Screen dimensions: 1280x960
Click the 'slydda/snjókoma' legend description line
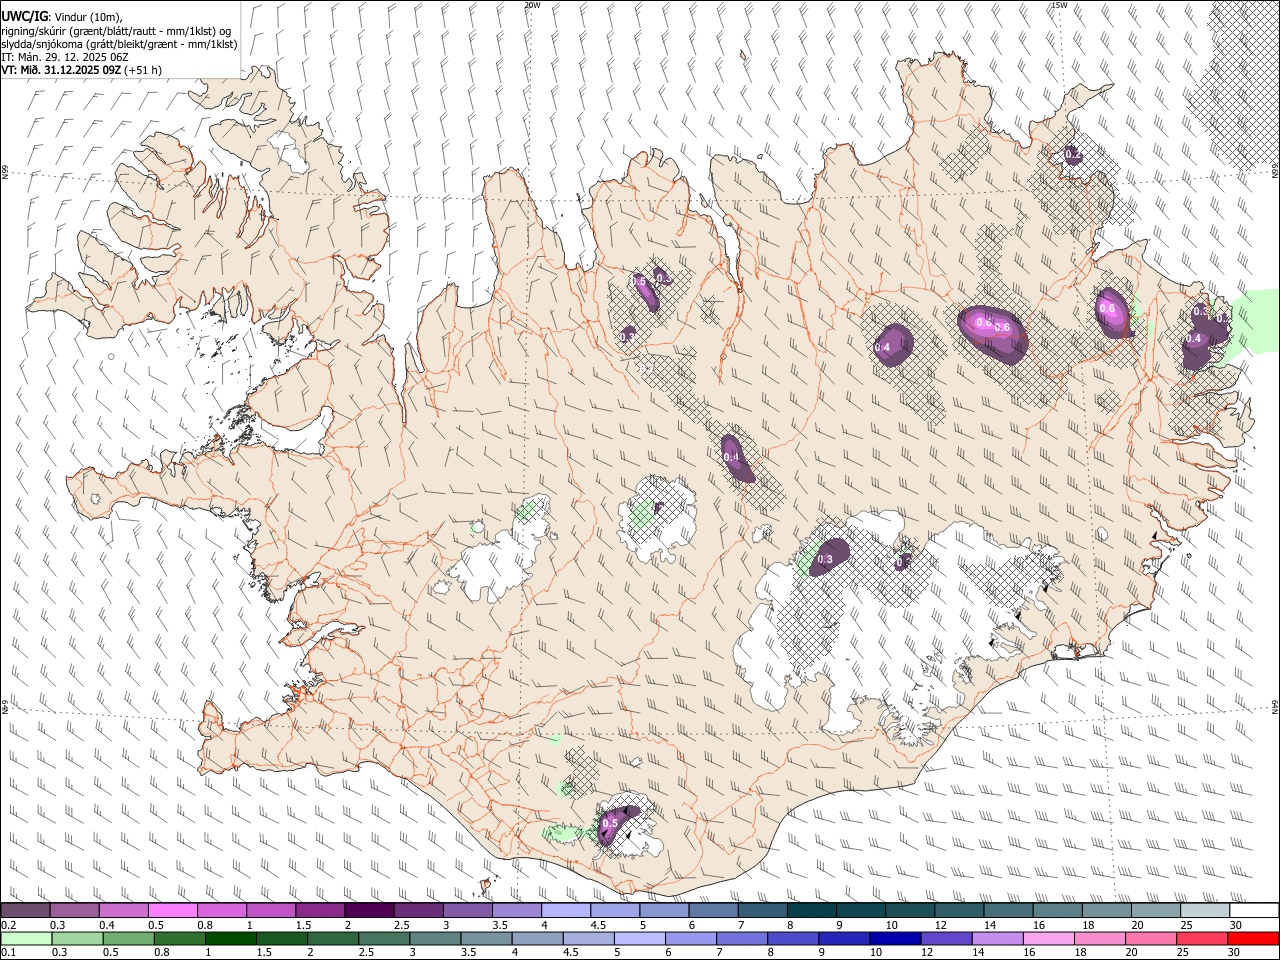click(x=119, y=44)
